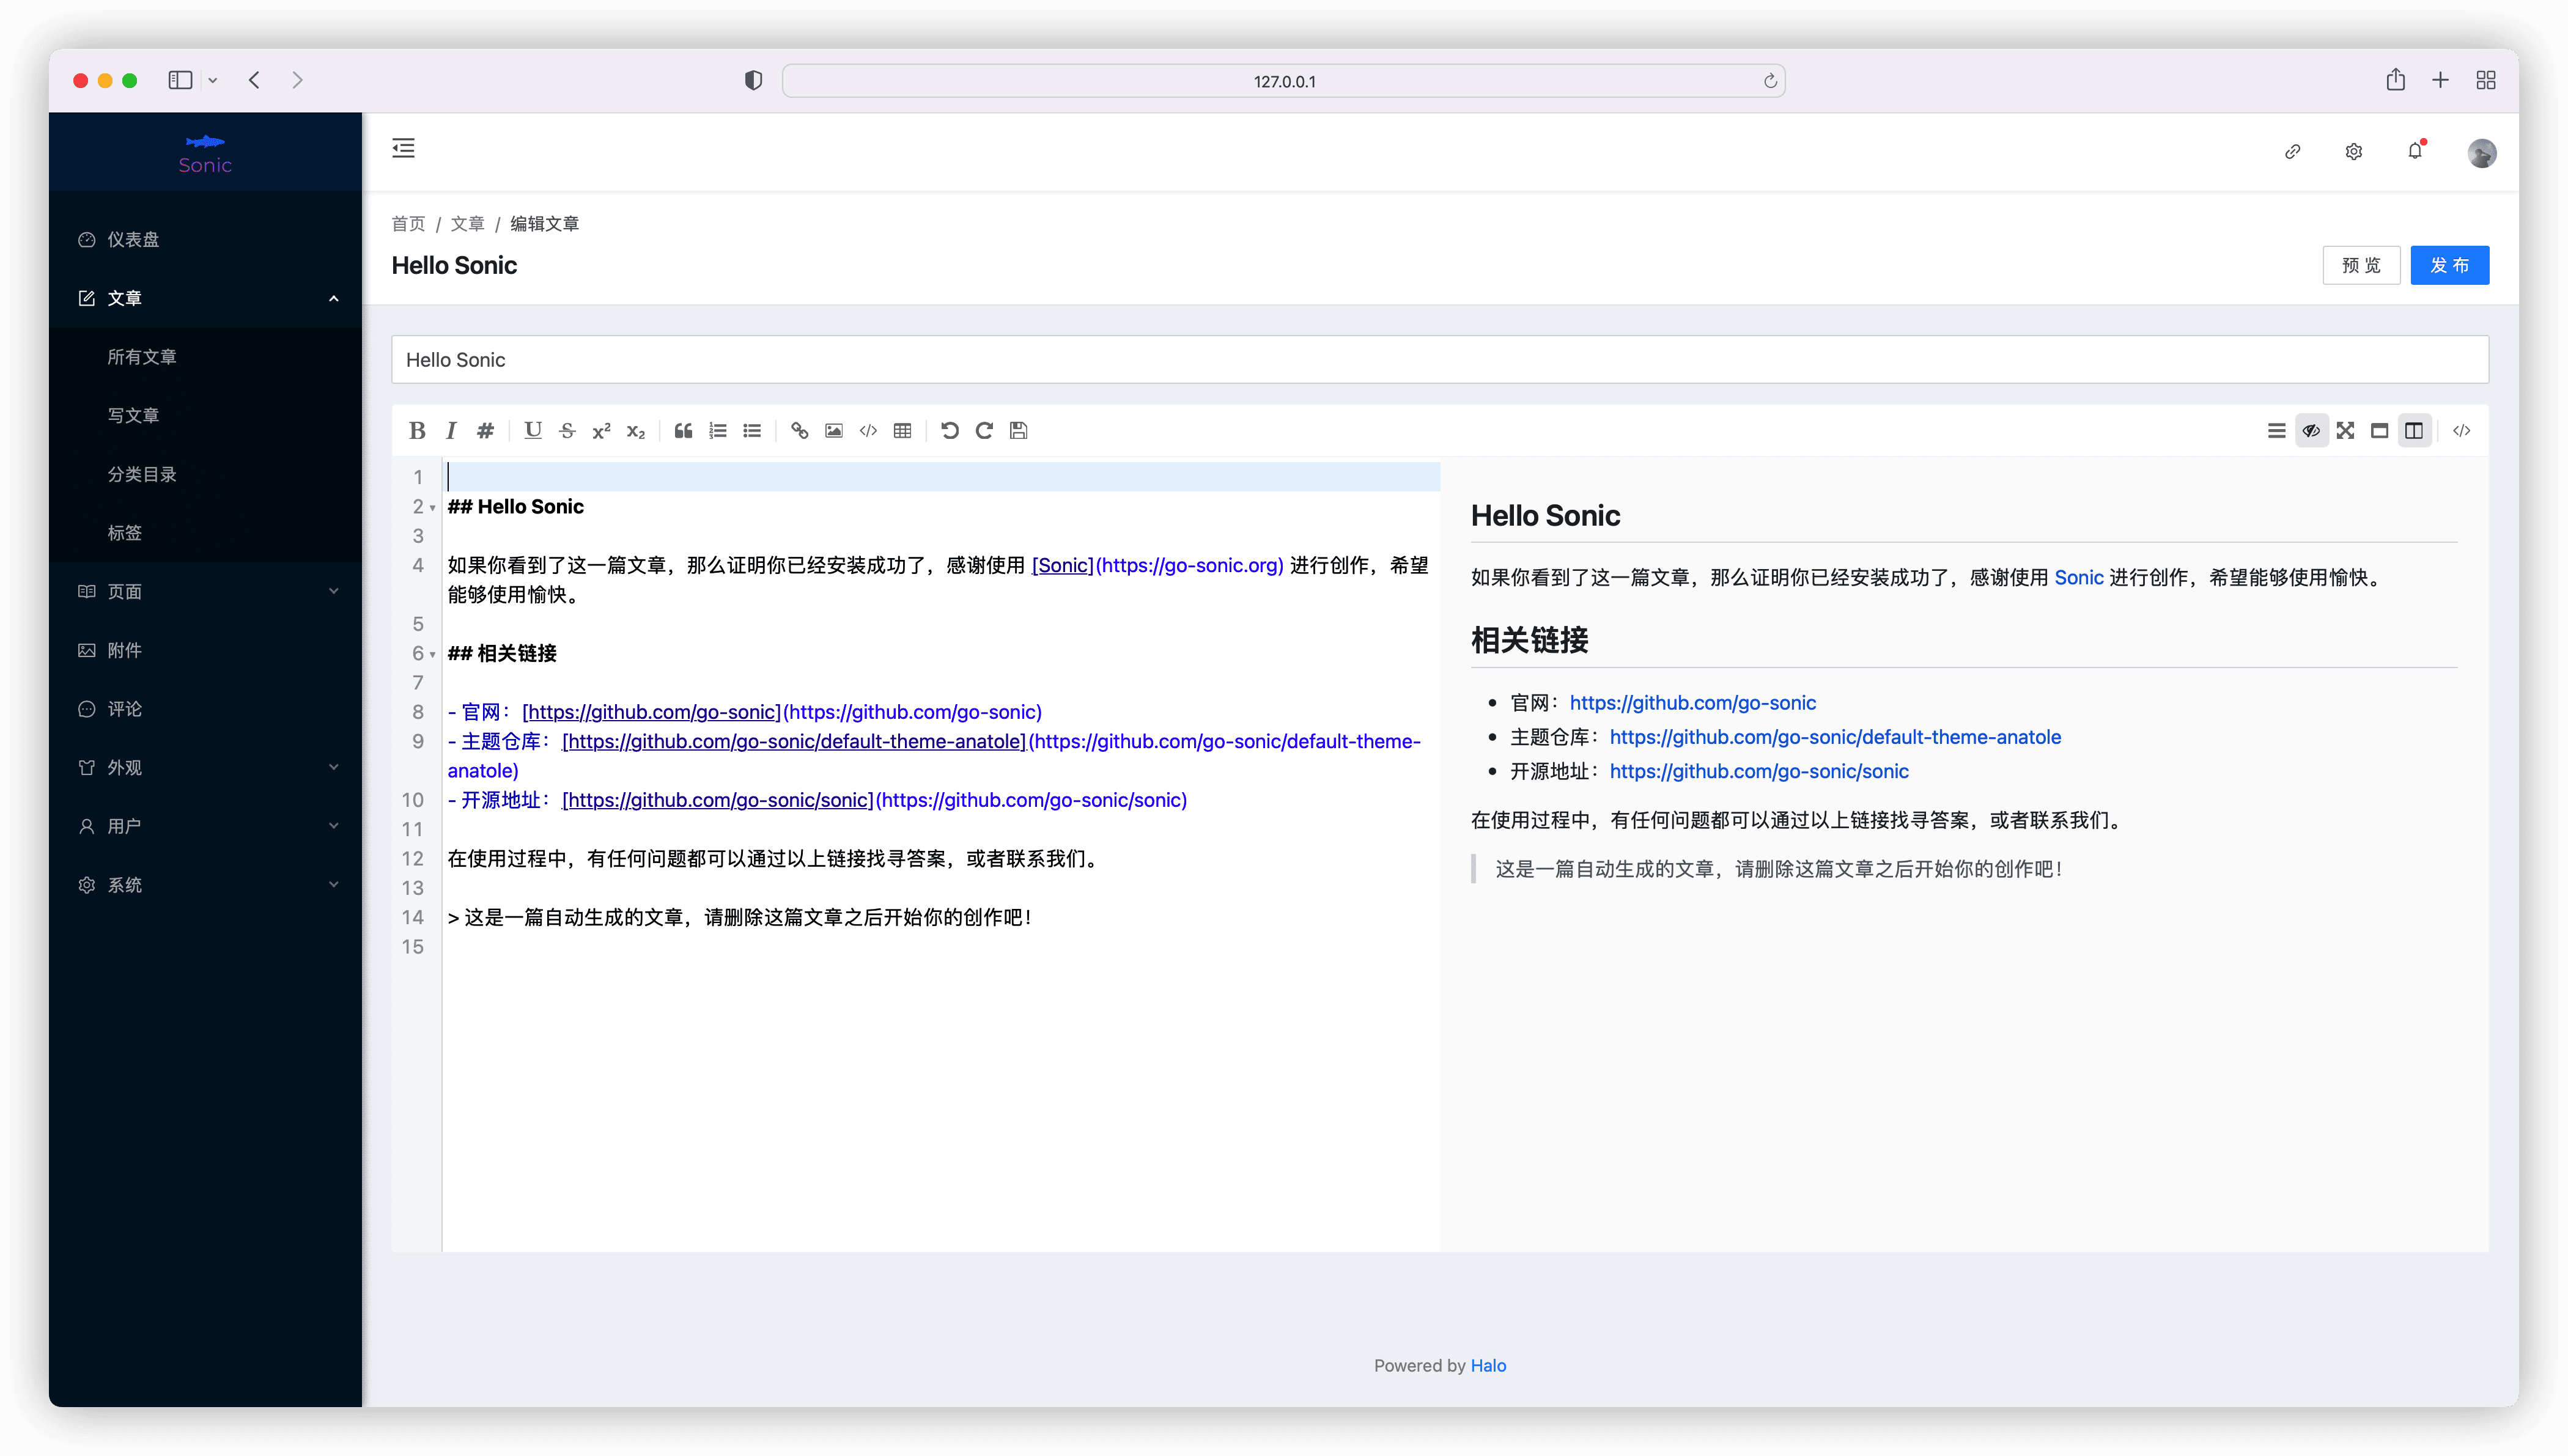Screen dimensions: 2568x1456
Task: Click the Hello Sonic title input field
Action: (x=1439, y=360)
